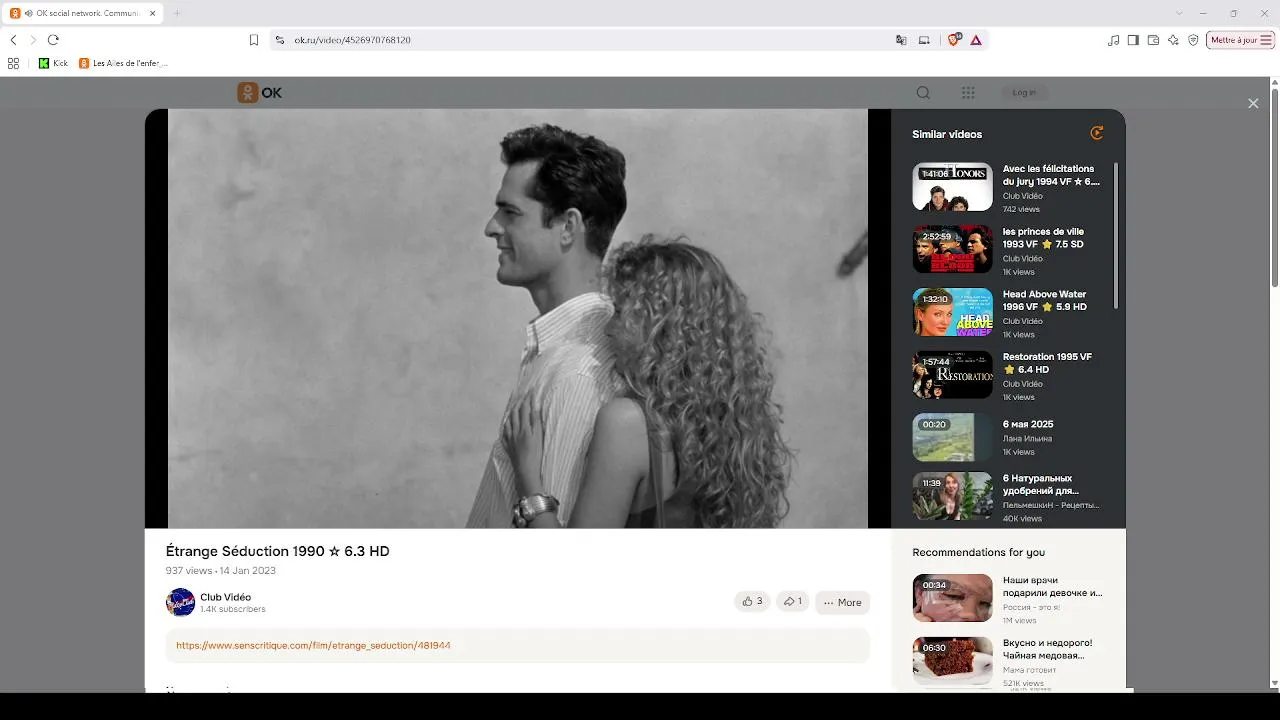Screen dimensions: 1280x720
Task: Open the VPN shield icon
Action: [1193, 40]
